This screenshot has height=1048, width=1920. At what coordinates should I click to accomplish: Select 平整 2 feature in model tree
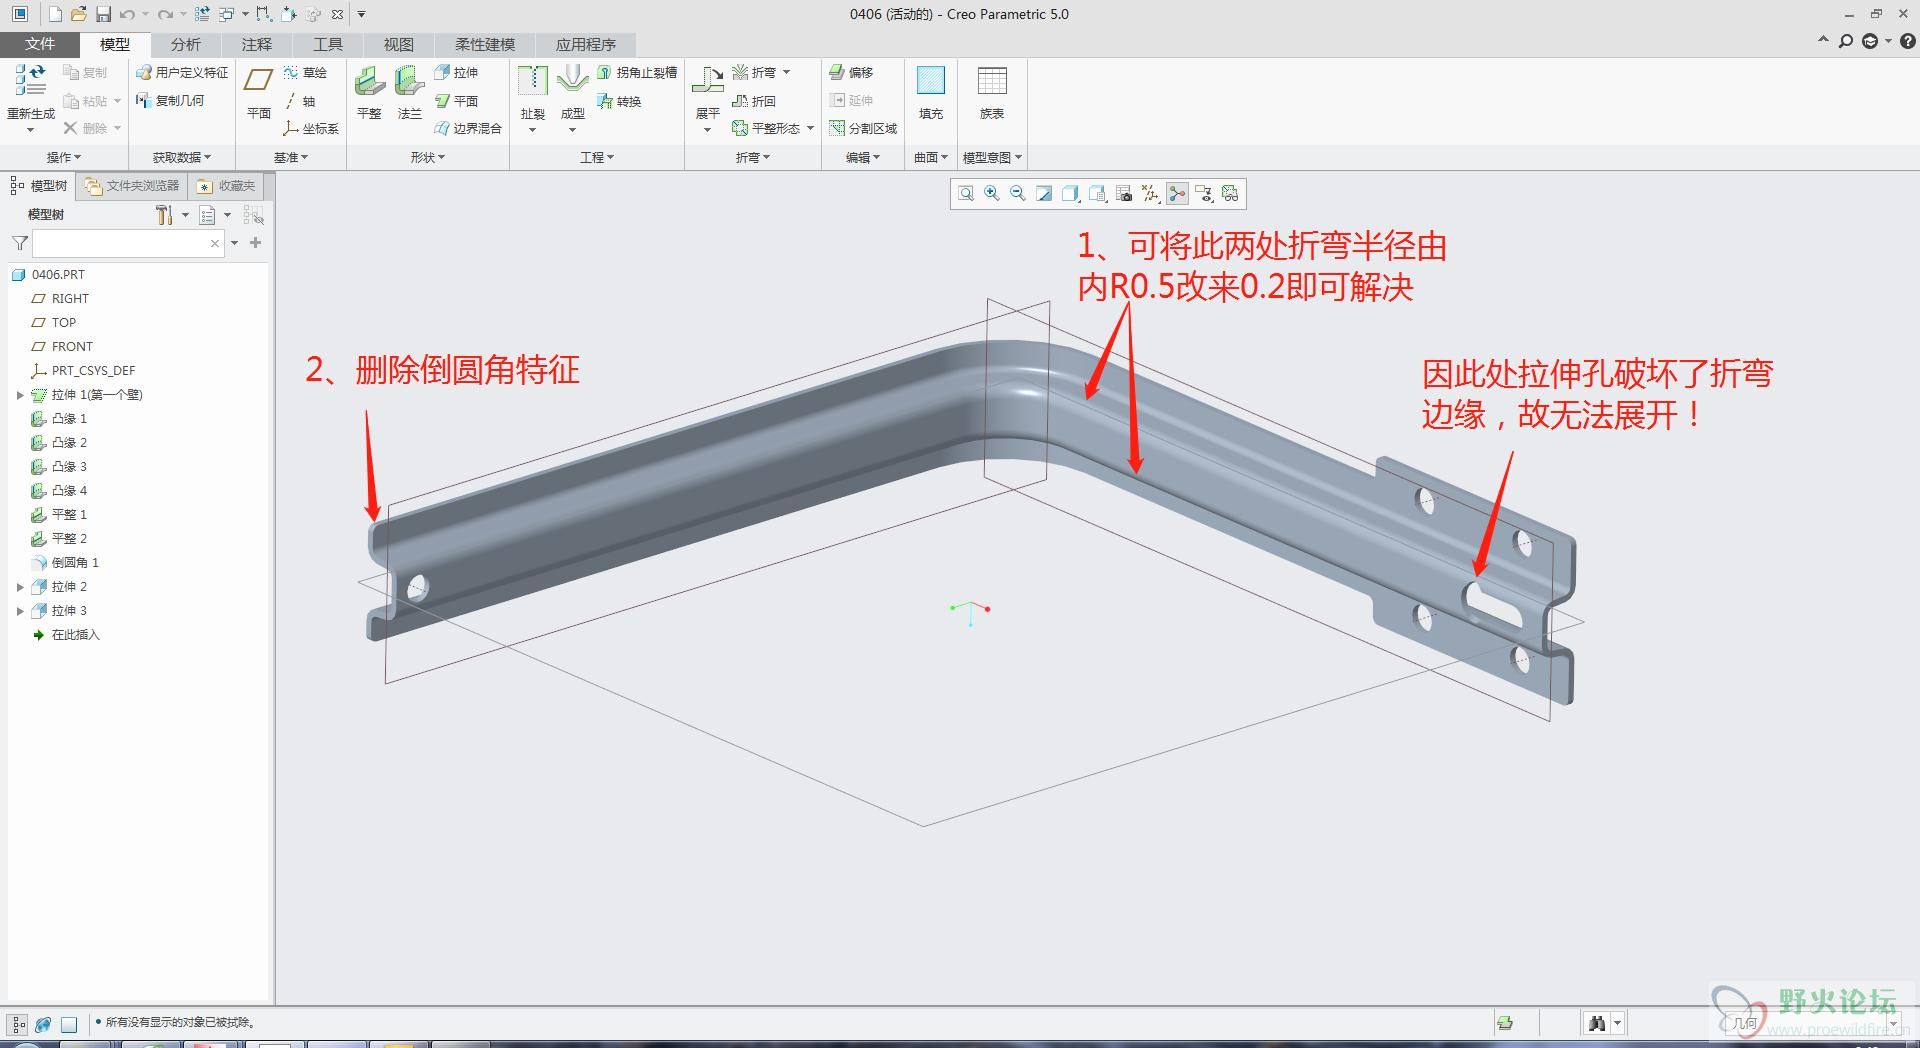[x=60, y=539]
